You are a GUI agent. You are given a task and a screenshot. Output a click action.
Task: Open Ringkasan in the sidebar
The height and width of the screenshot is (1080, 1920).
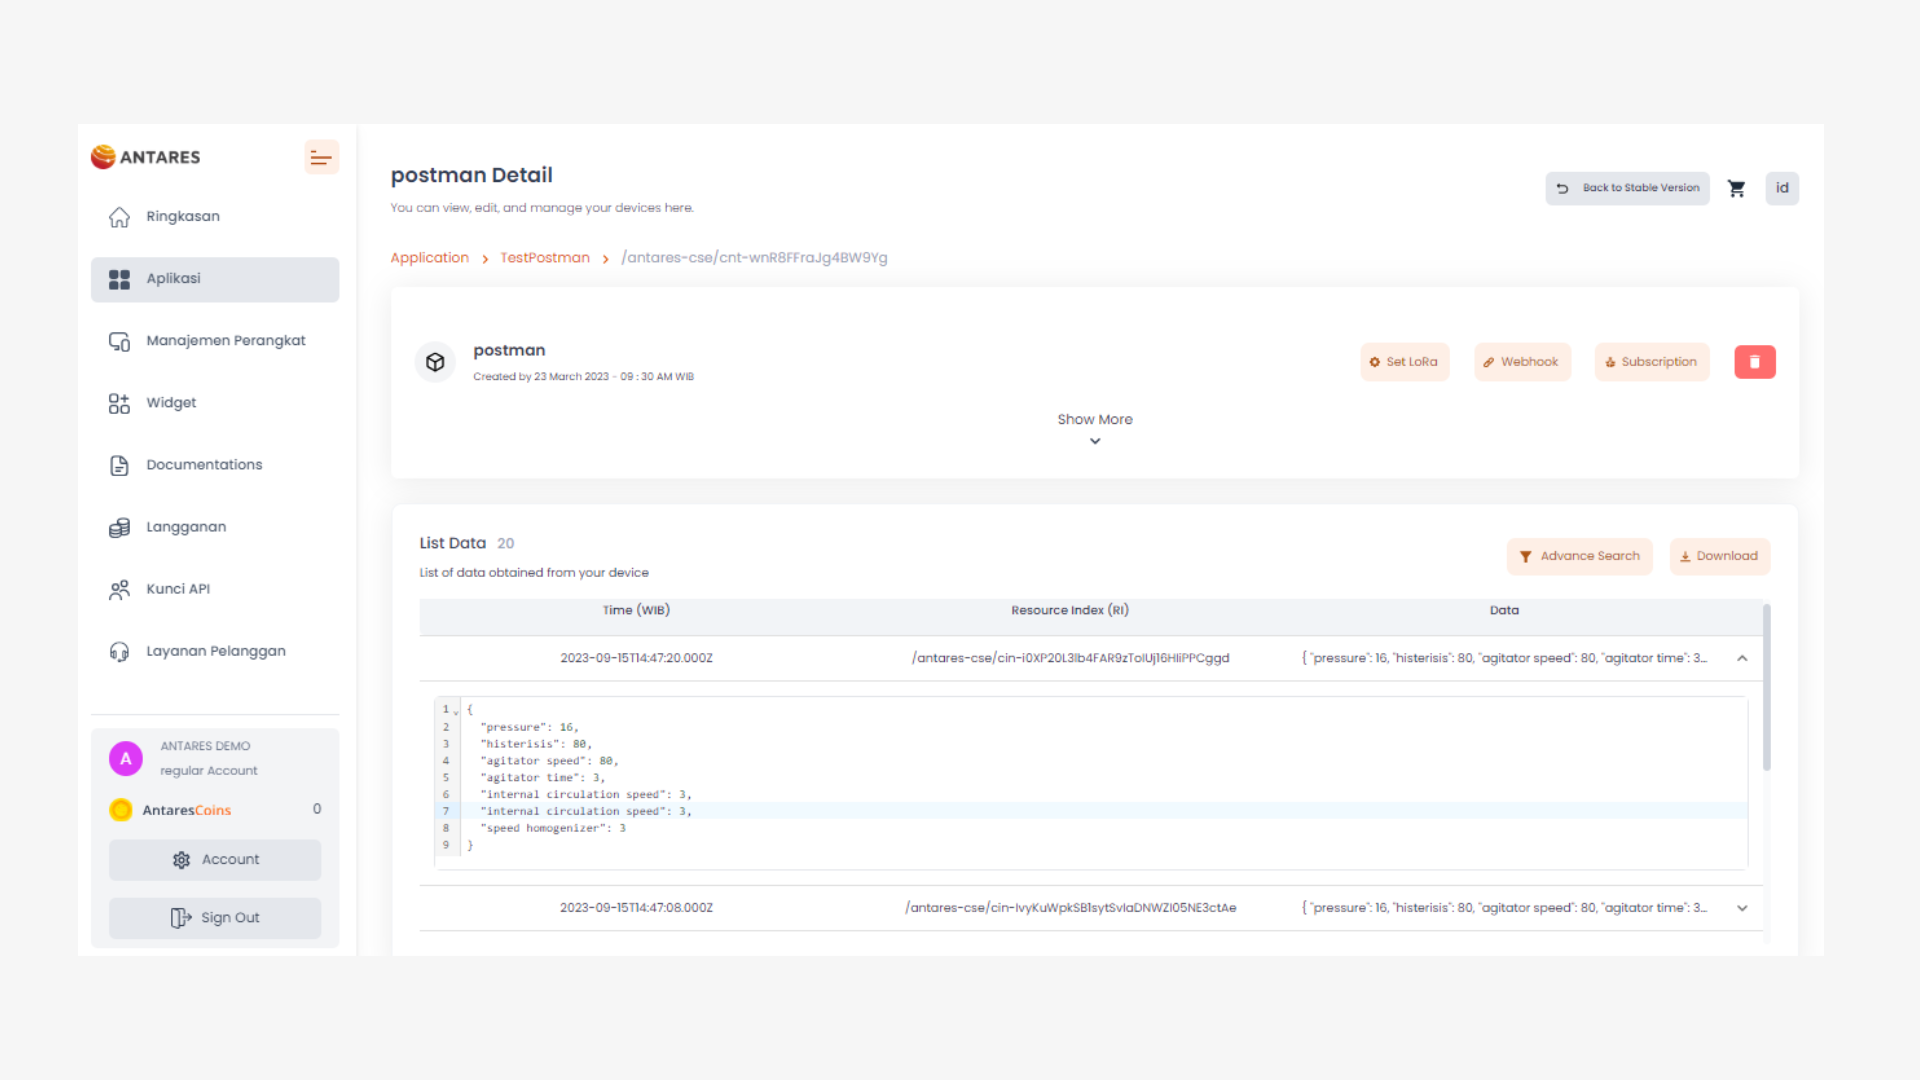pyautogui.click(x=183, y=217)
